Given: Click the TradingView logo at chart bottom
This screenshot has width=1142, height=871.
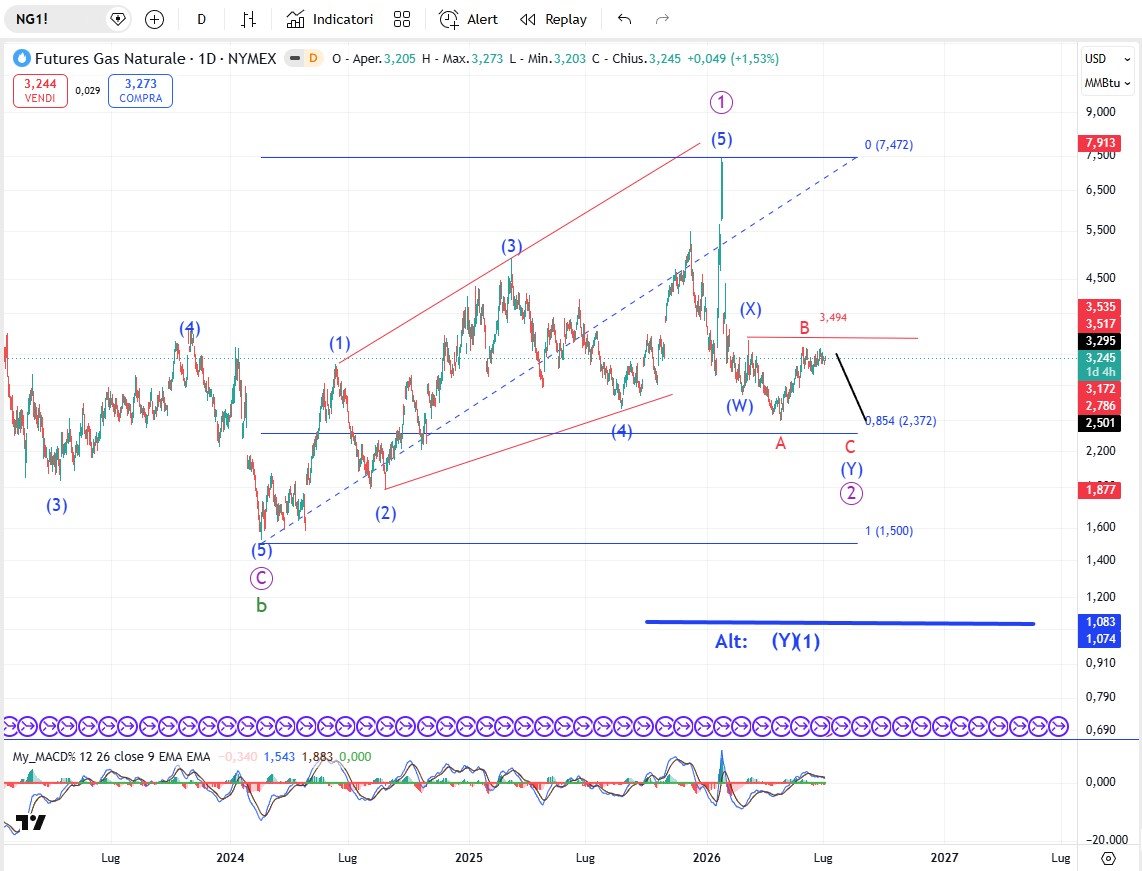Looking at the screenshot, I should click(31, 823).
